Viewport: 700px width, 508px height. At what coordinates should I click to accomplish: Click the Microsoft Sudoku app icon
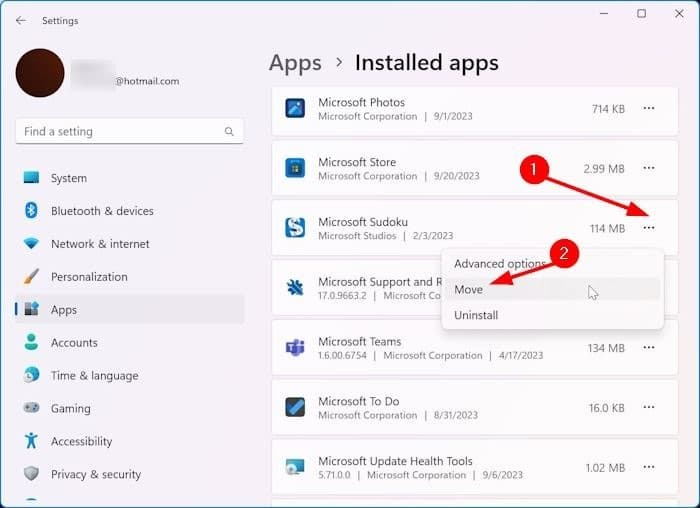point(295,228)
